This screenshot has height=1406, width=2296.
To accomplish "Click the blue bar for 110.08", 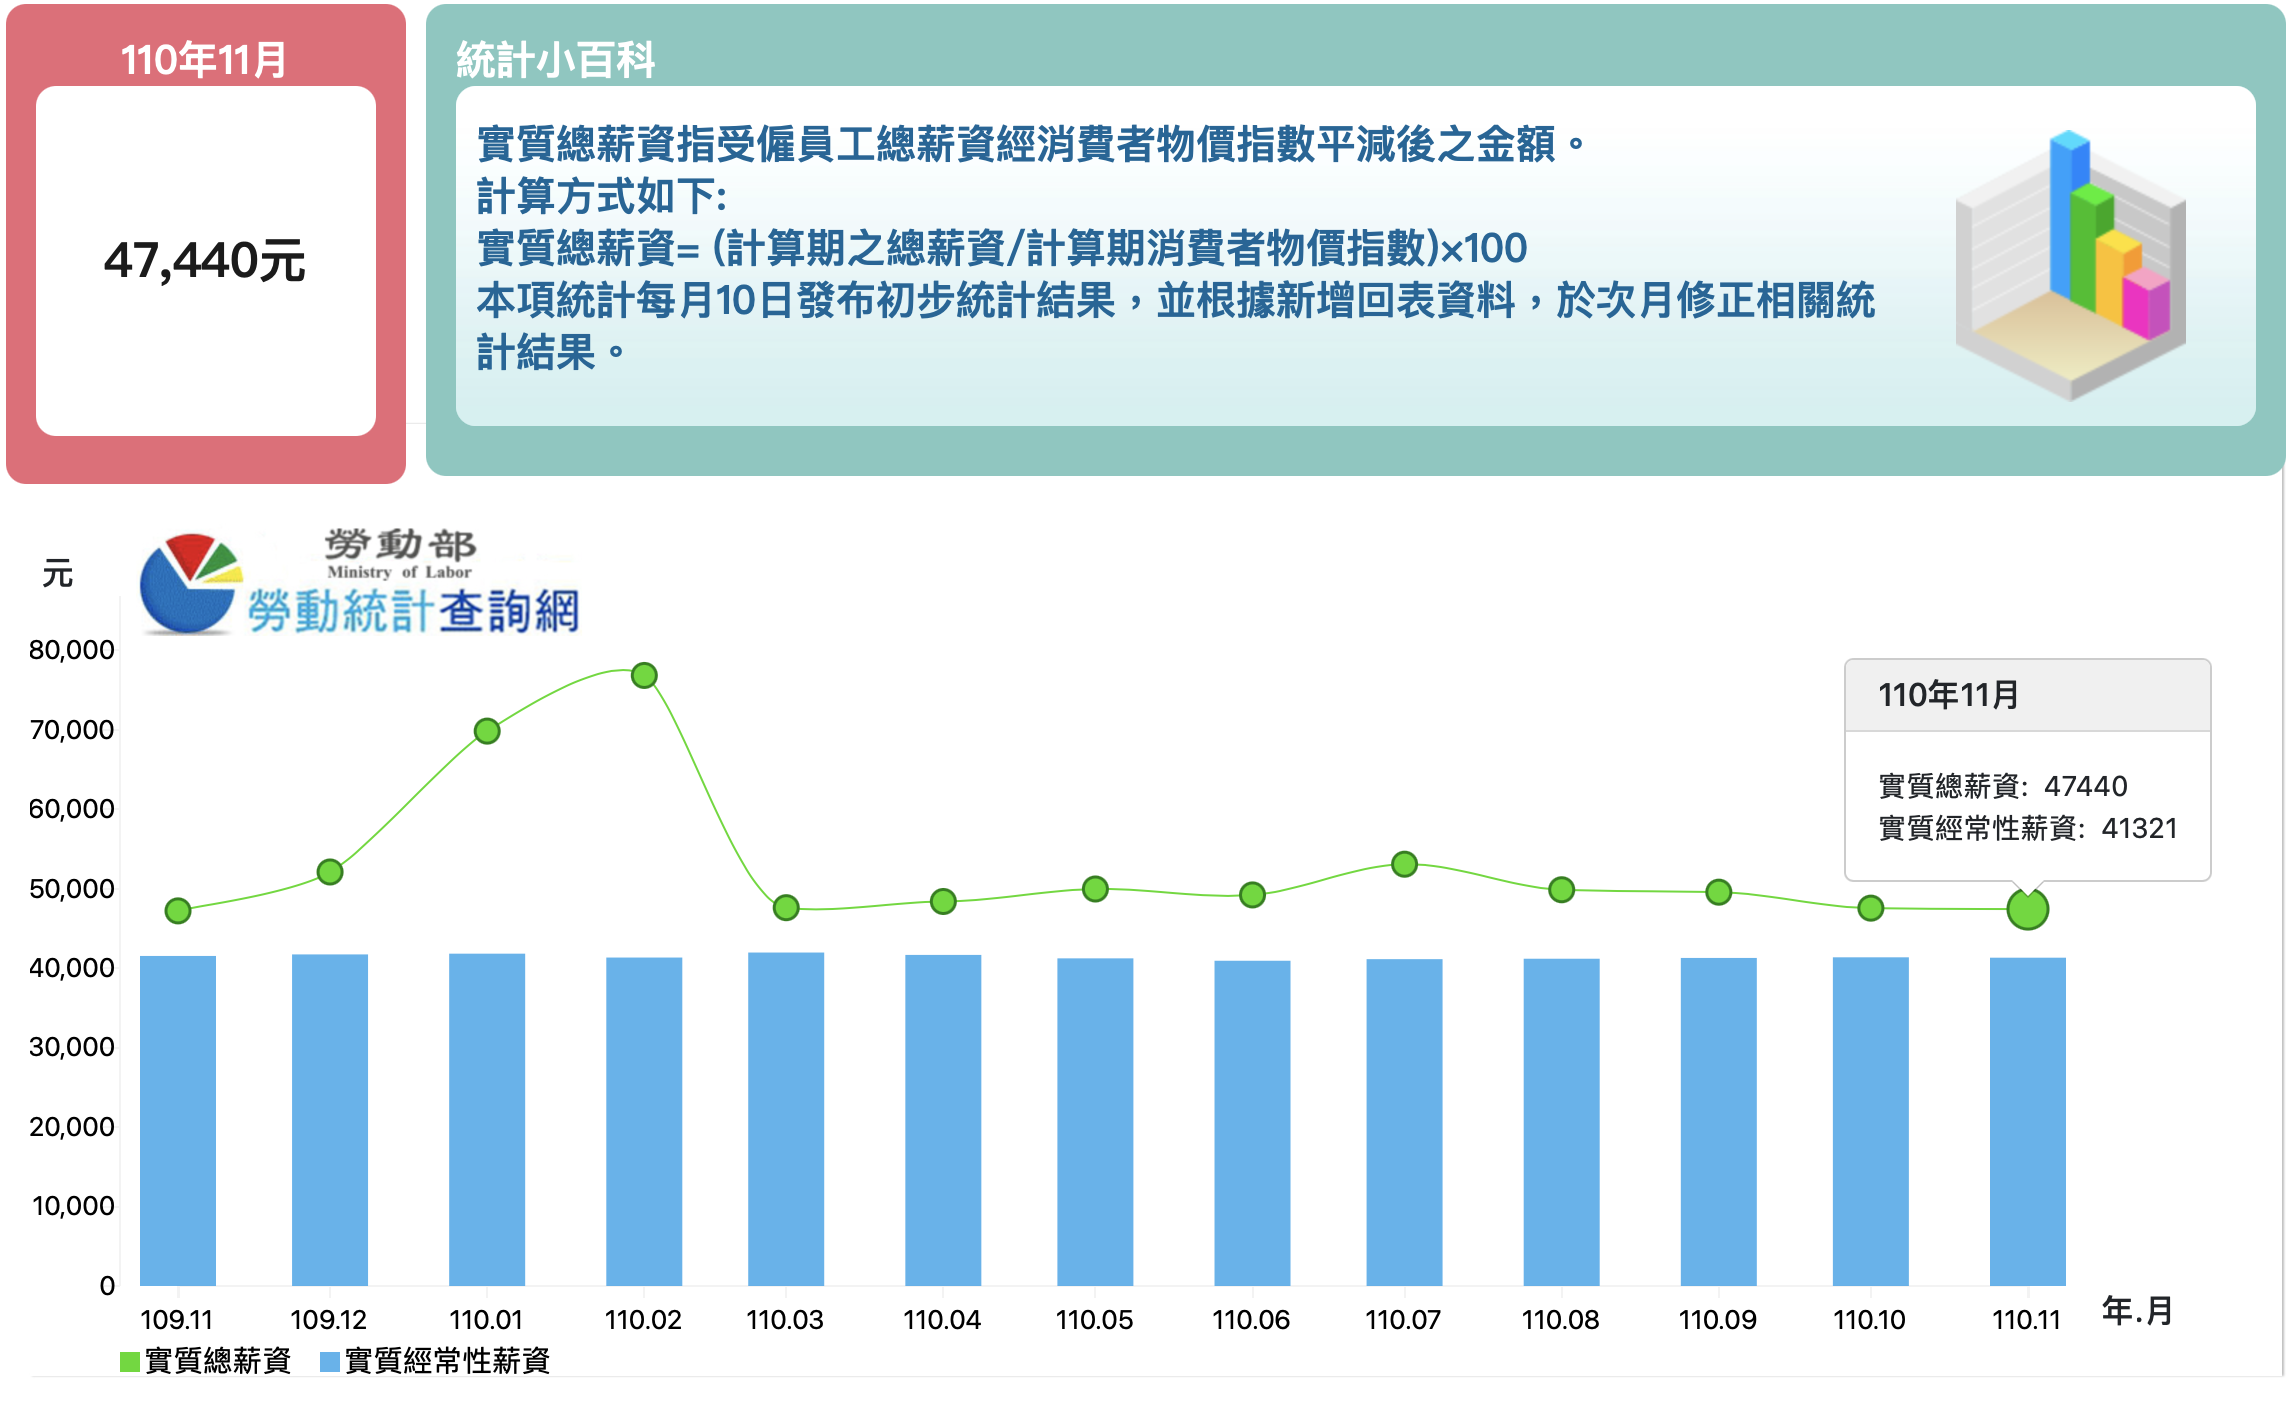I will click(1561, 1122).
